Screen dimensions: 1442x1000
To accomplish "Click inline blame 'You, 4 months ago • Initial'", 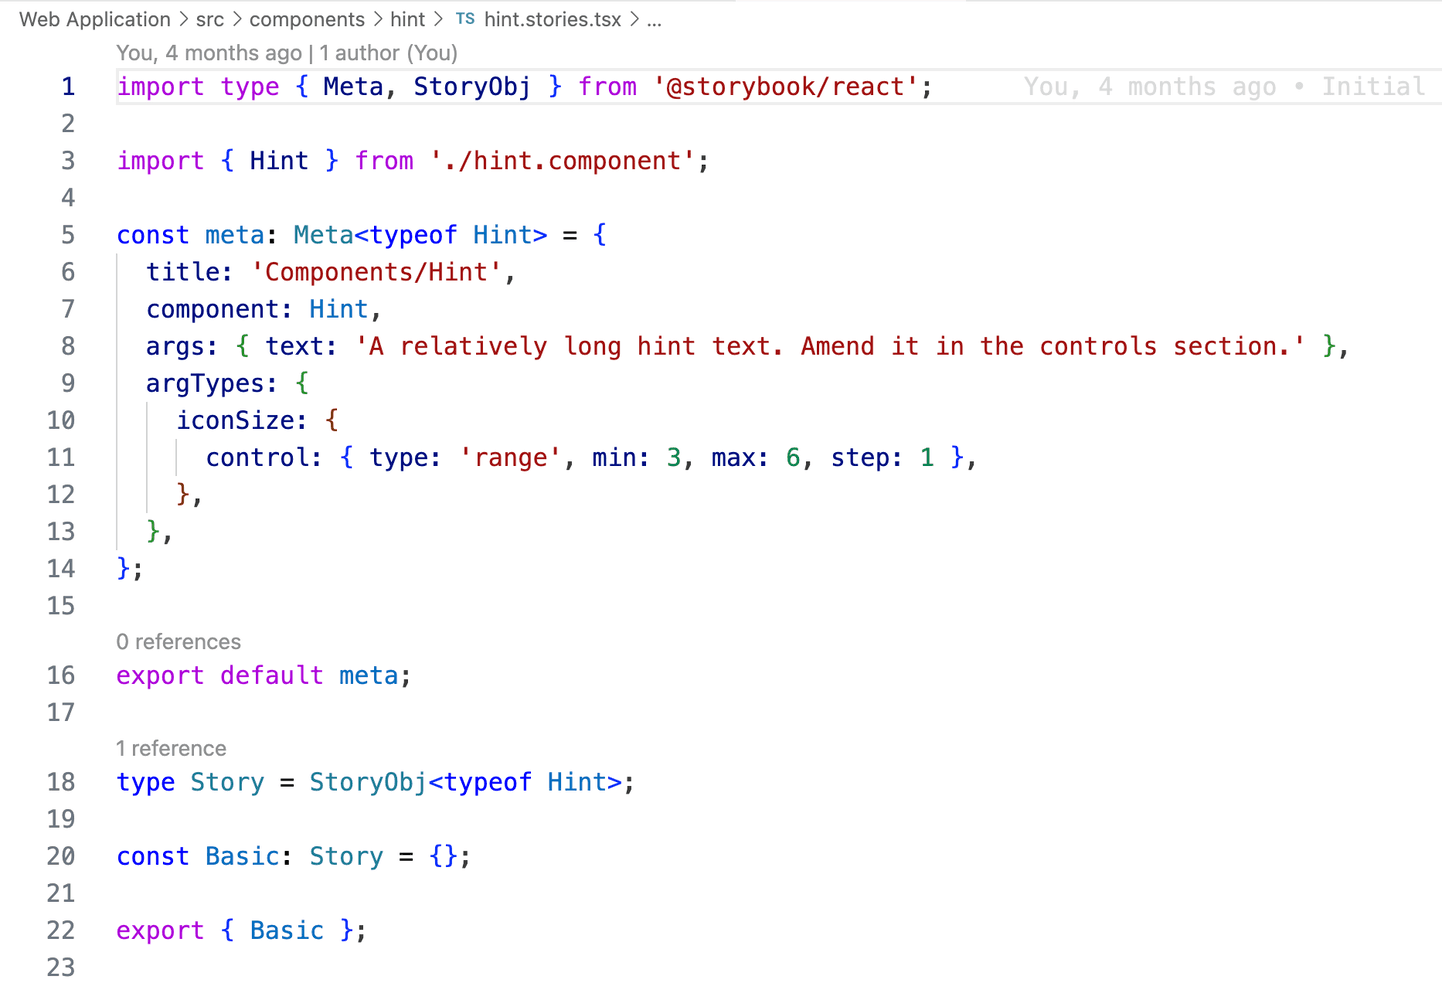I will (x=1224, y=87).
